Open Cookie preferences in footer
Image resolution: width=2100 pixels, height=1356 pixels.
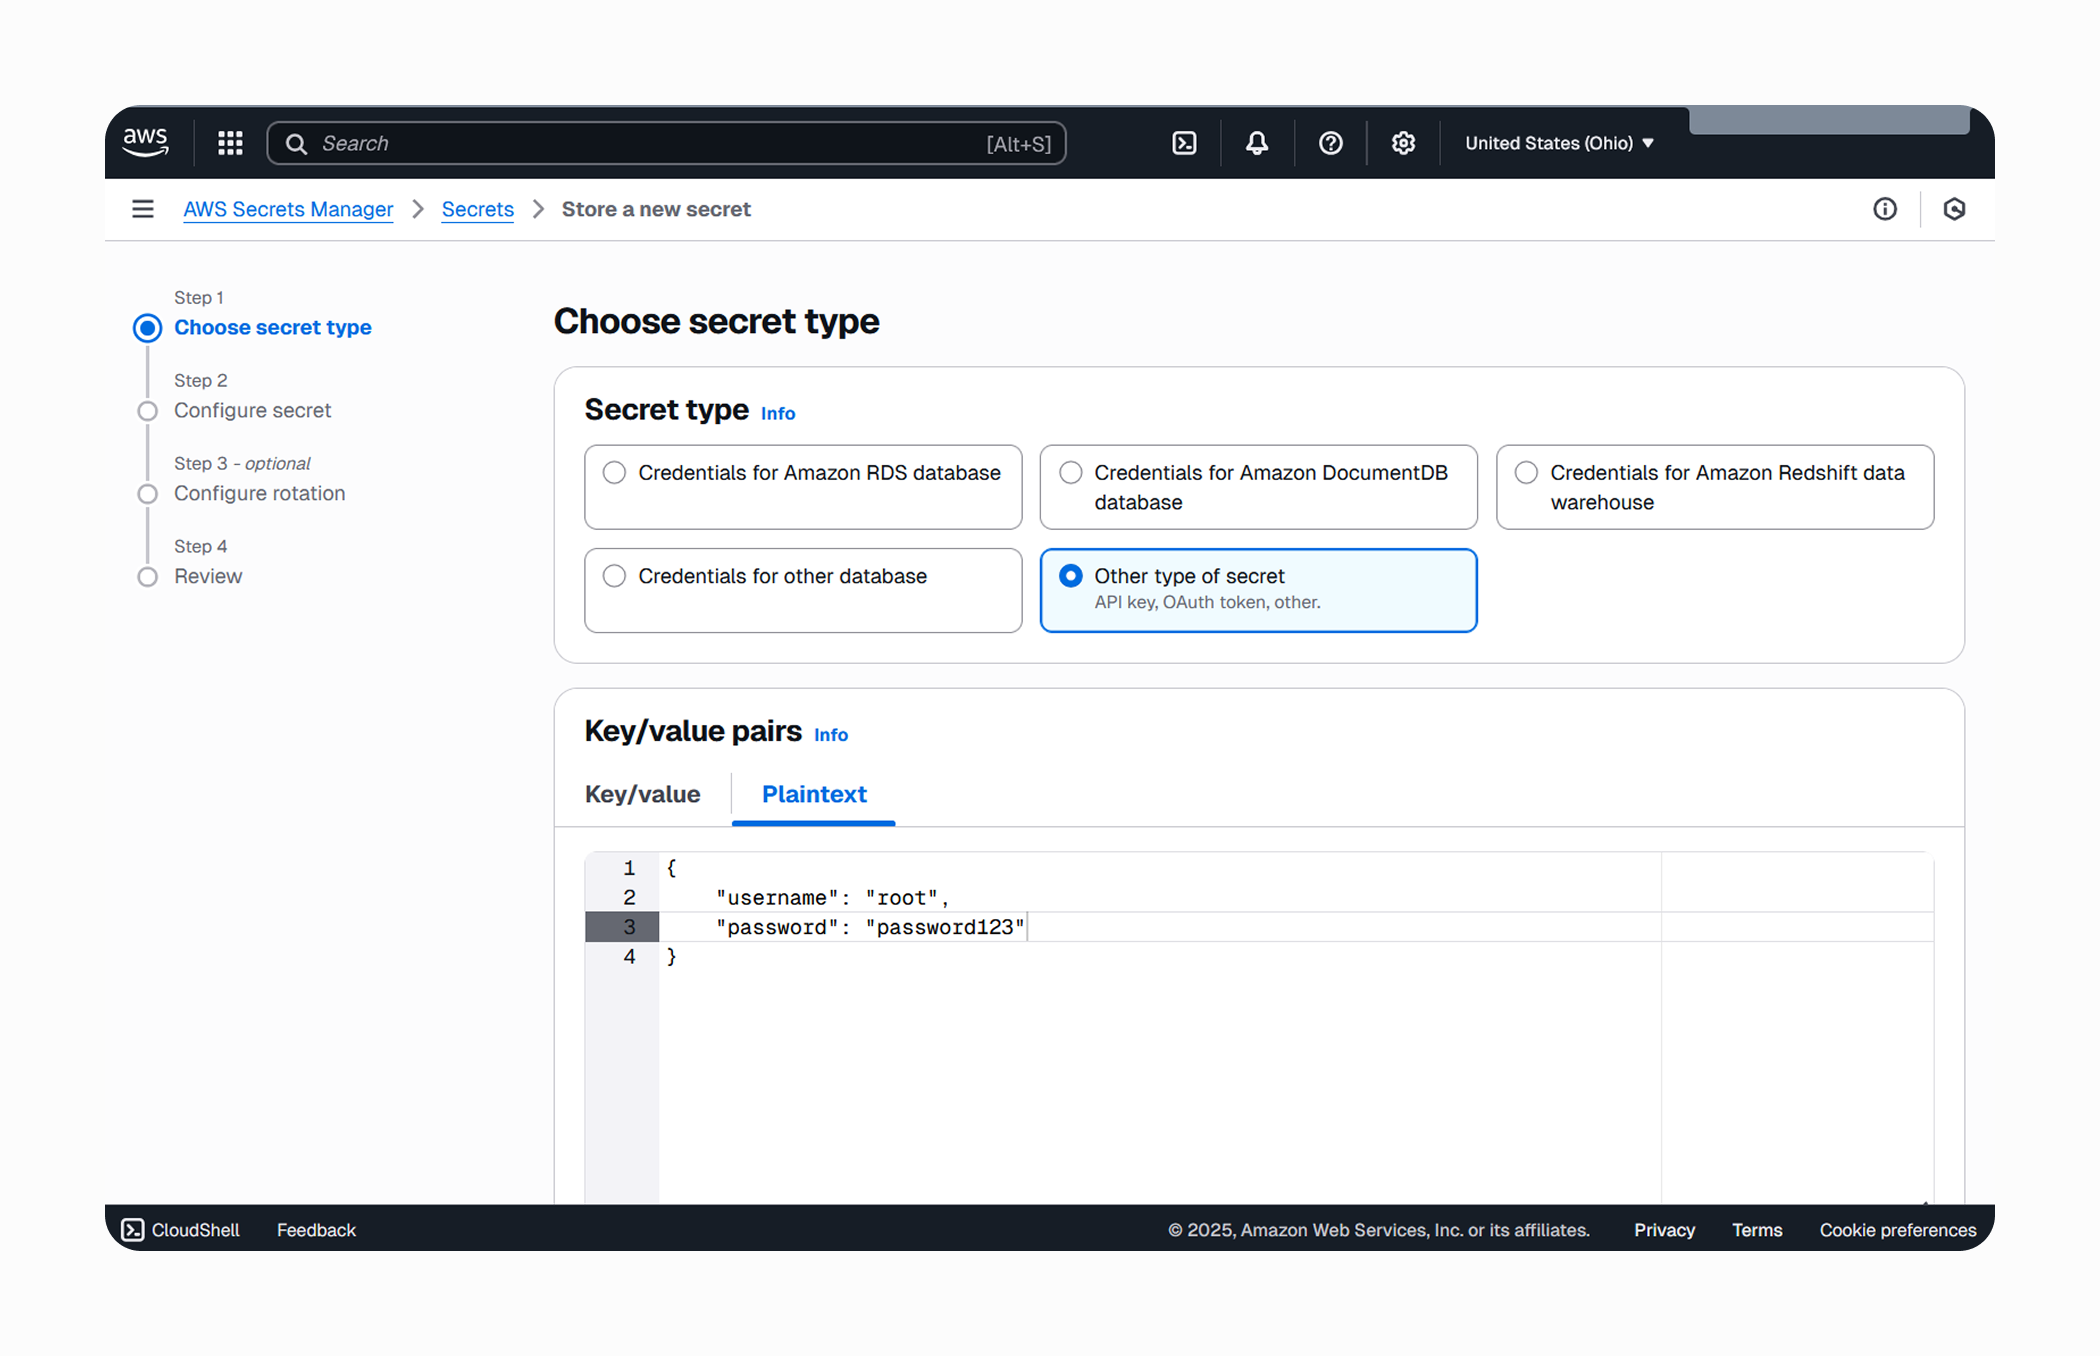point(1898,1230)
